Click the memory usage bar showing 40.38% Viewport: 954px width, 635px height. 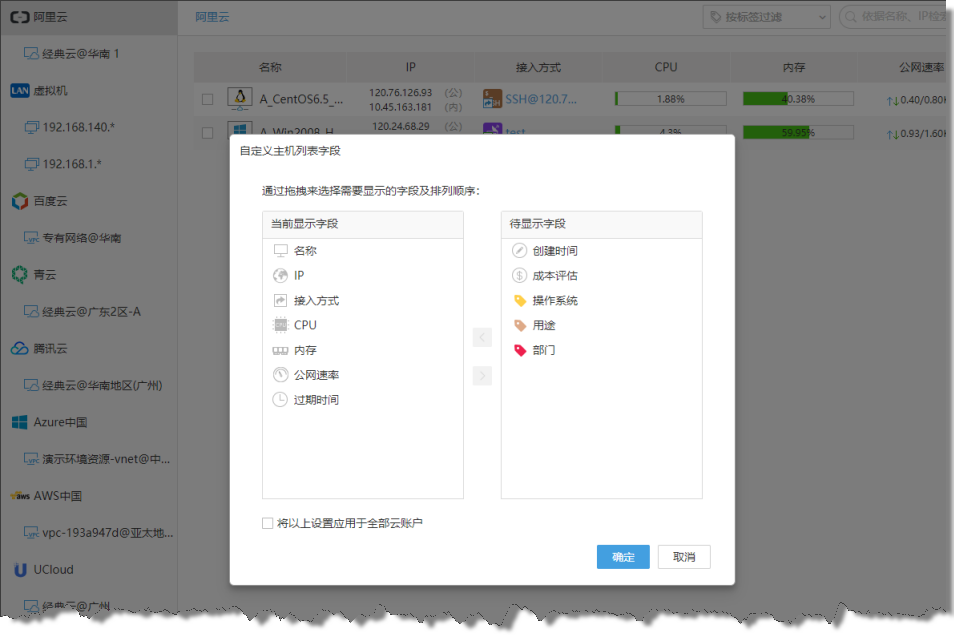797,99
